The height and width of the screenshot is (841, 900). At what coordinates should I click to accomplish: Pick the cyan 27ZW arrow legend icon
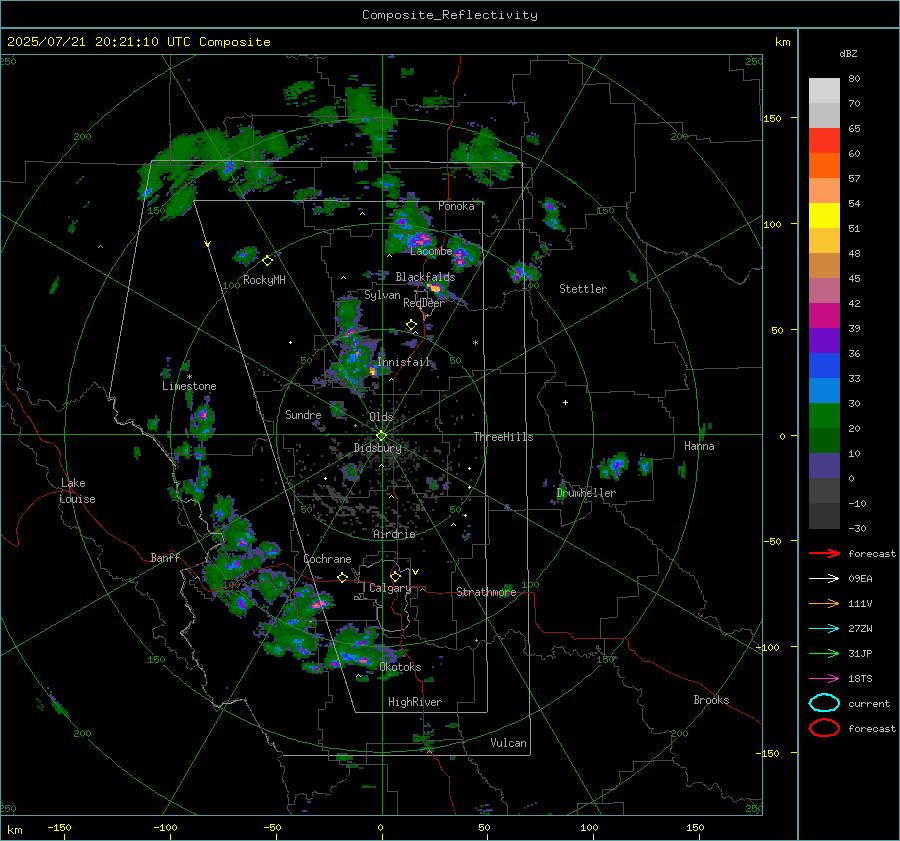point(824,628)
